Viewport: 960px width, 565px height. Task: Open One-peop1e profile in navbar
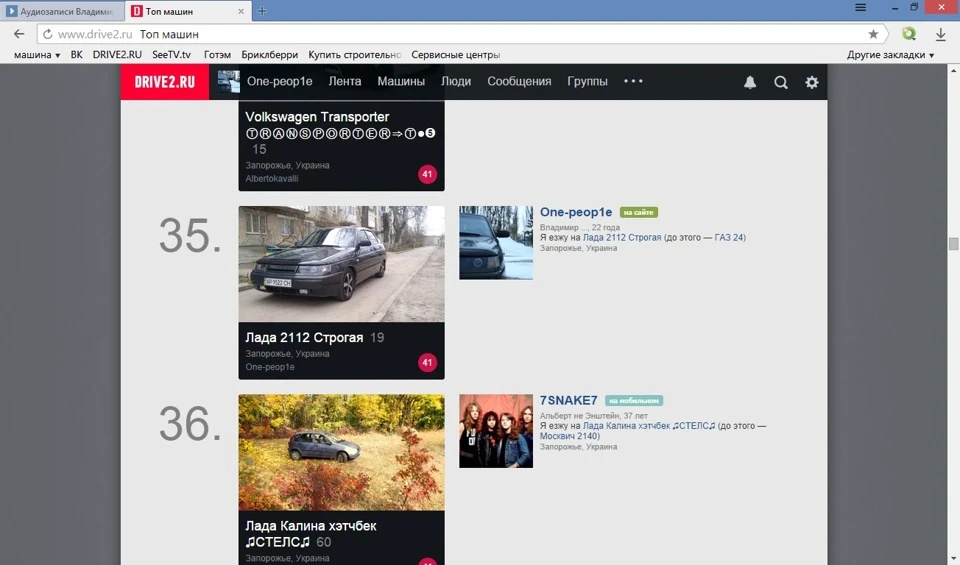coord(280,81)
